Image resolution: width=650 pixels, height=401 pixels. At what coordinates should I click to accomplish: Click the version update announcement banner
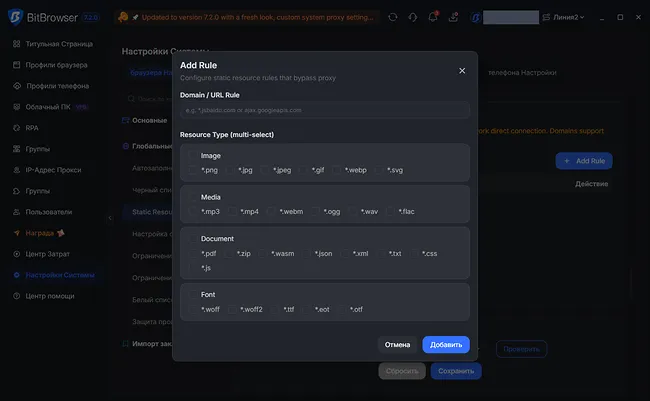coord(247,17)
